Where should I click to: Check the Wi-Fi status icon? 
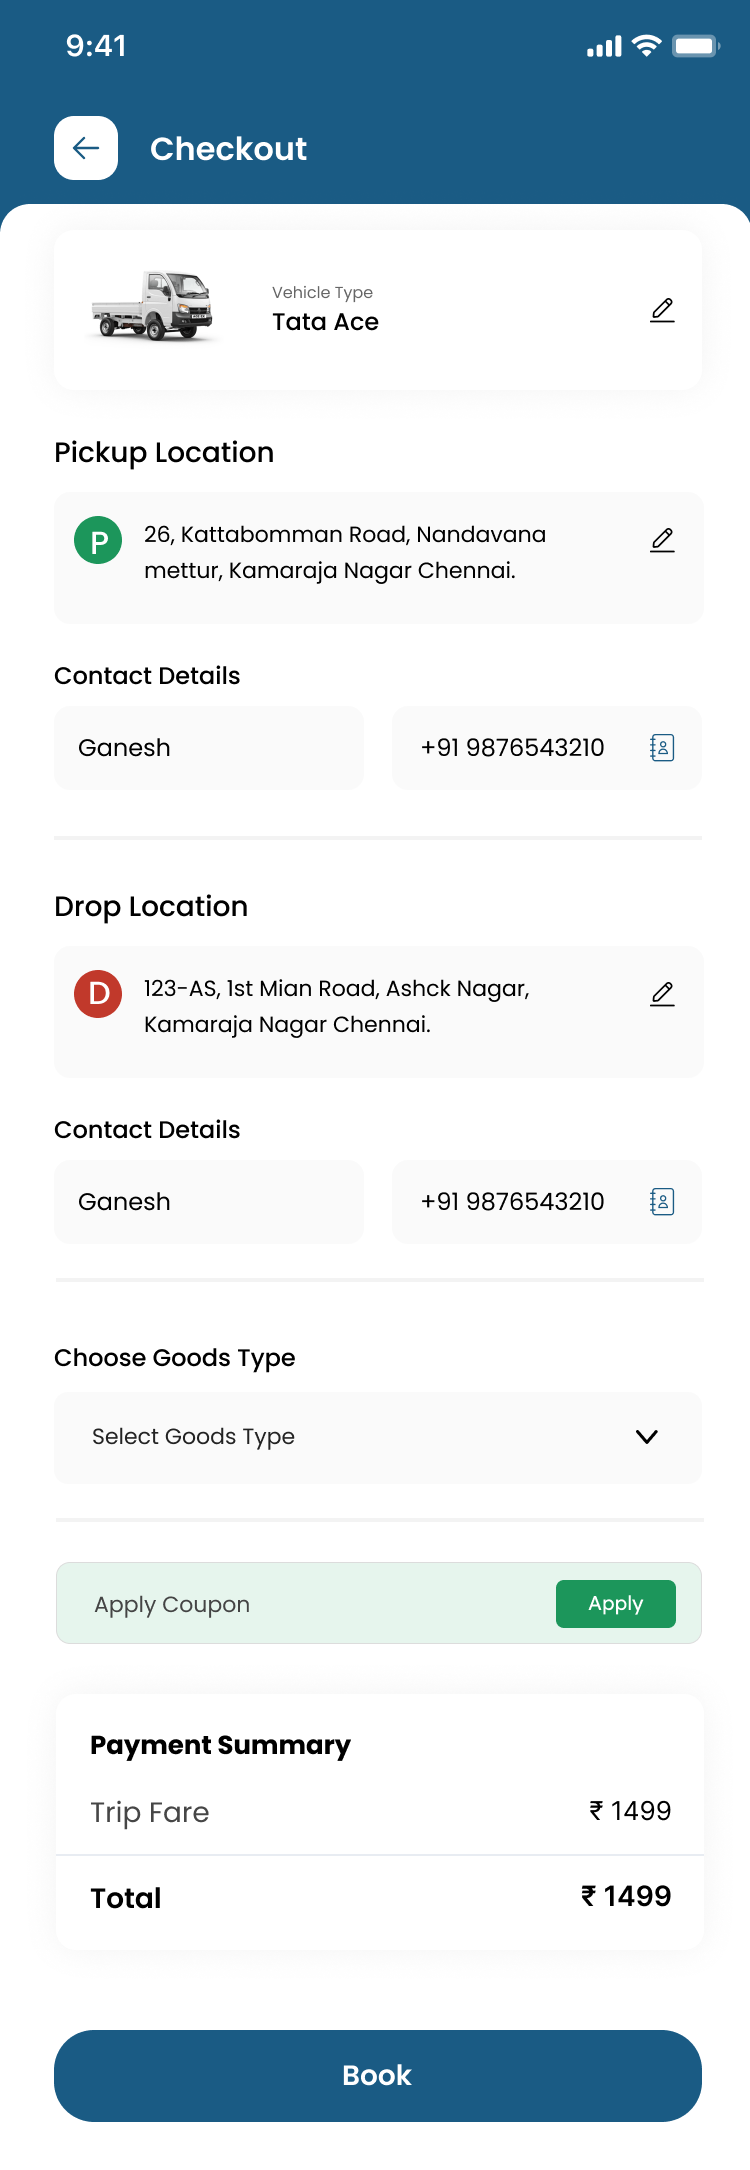[x=647, y=46]
